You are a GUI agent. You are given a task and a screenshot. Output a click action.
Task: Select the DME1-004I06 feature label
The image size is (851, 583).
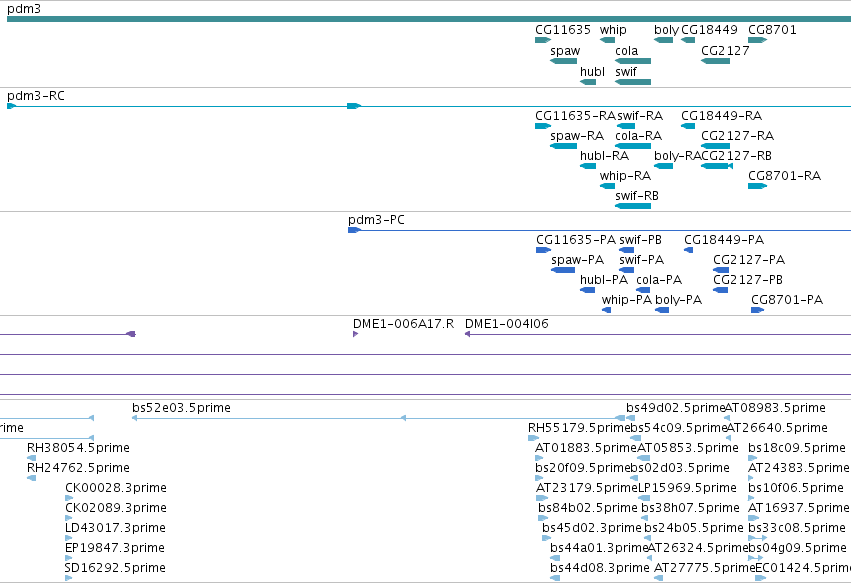[x=507, y=324]
